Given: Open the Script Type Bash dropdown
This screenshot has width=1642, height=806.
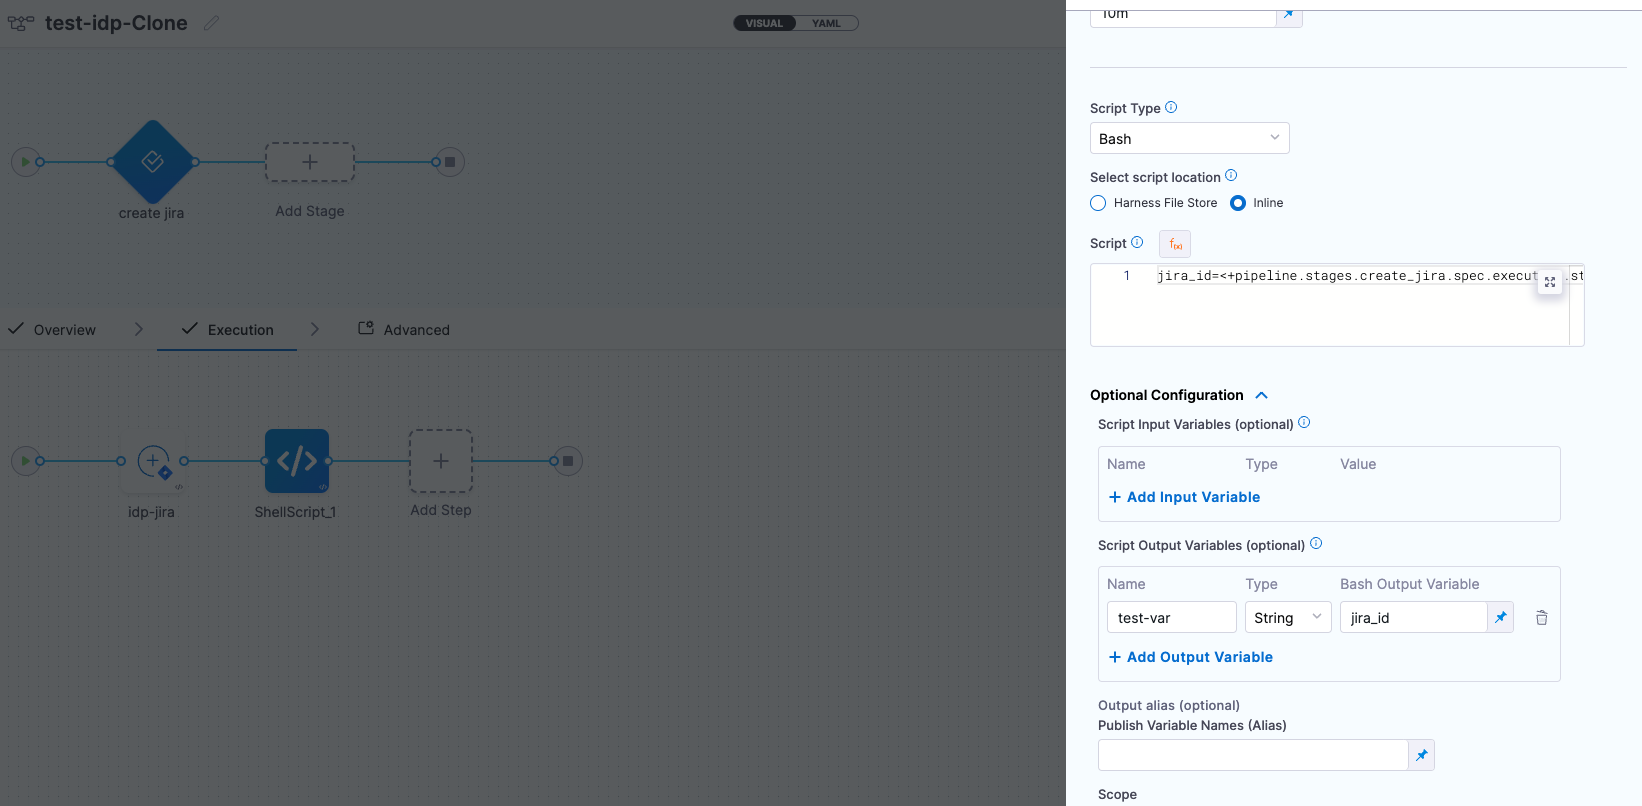Looking at the screenshot, I should [x=1189, y=138].
